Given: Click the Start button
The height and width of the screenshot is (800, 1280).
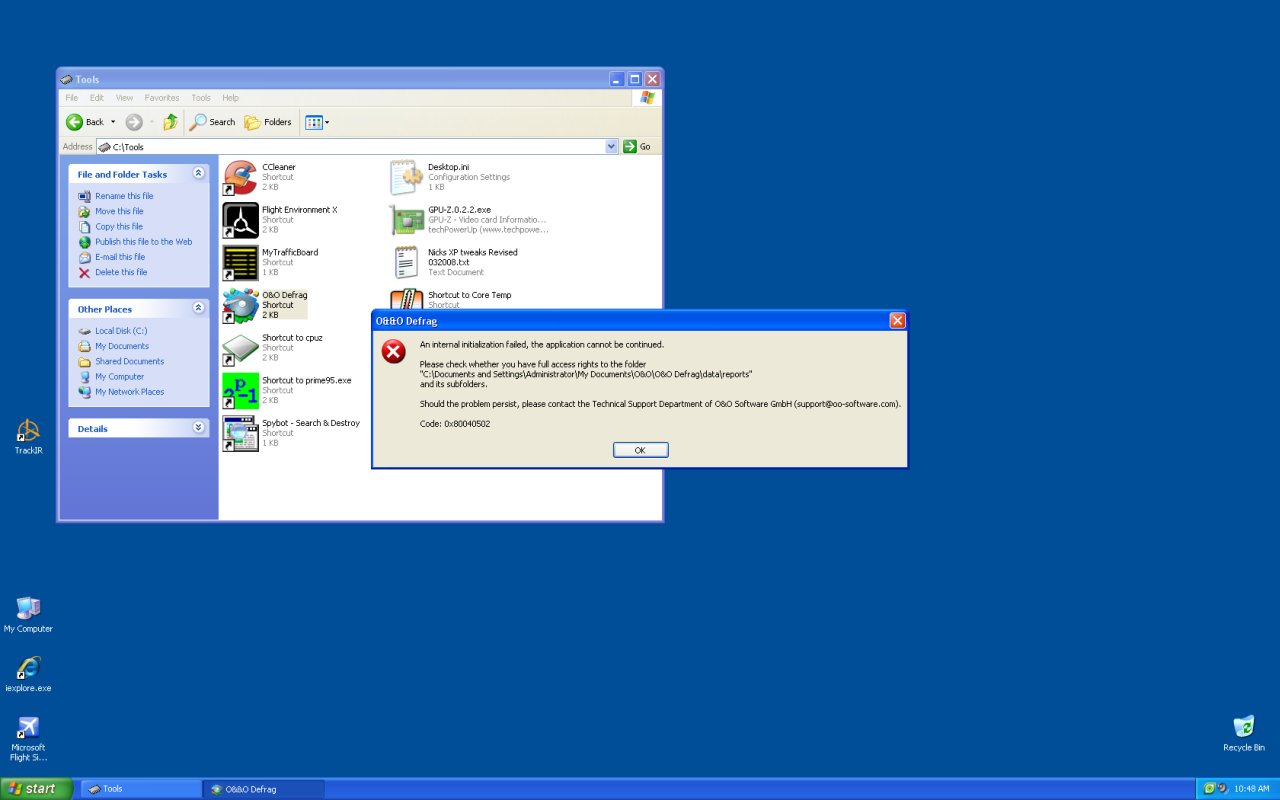Looking at the screenshot, I should [x=37, y=789].
